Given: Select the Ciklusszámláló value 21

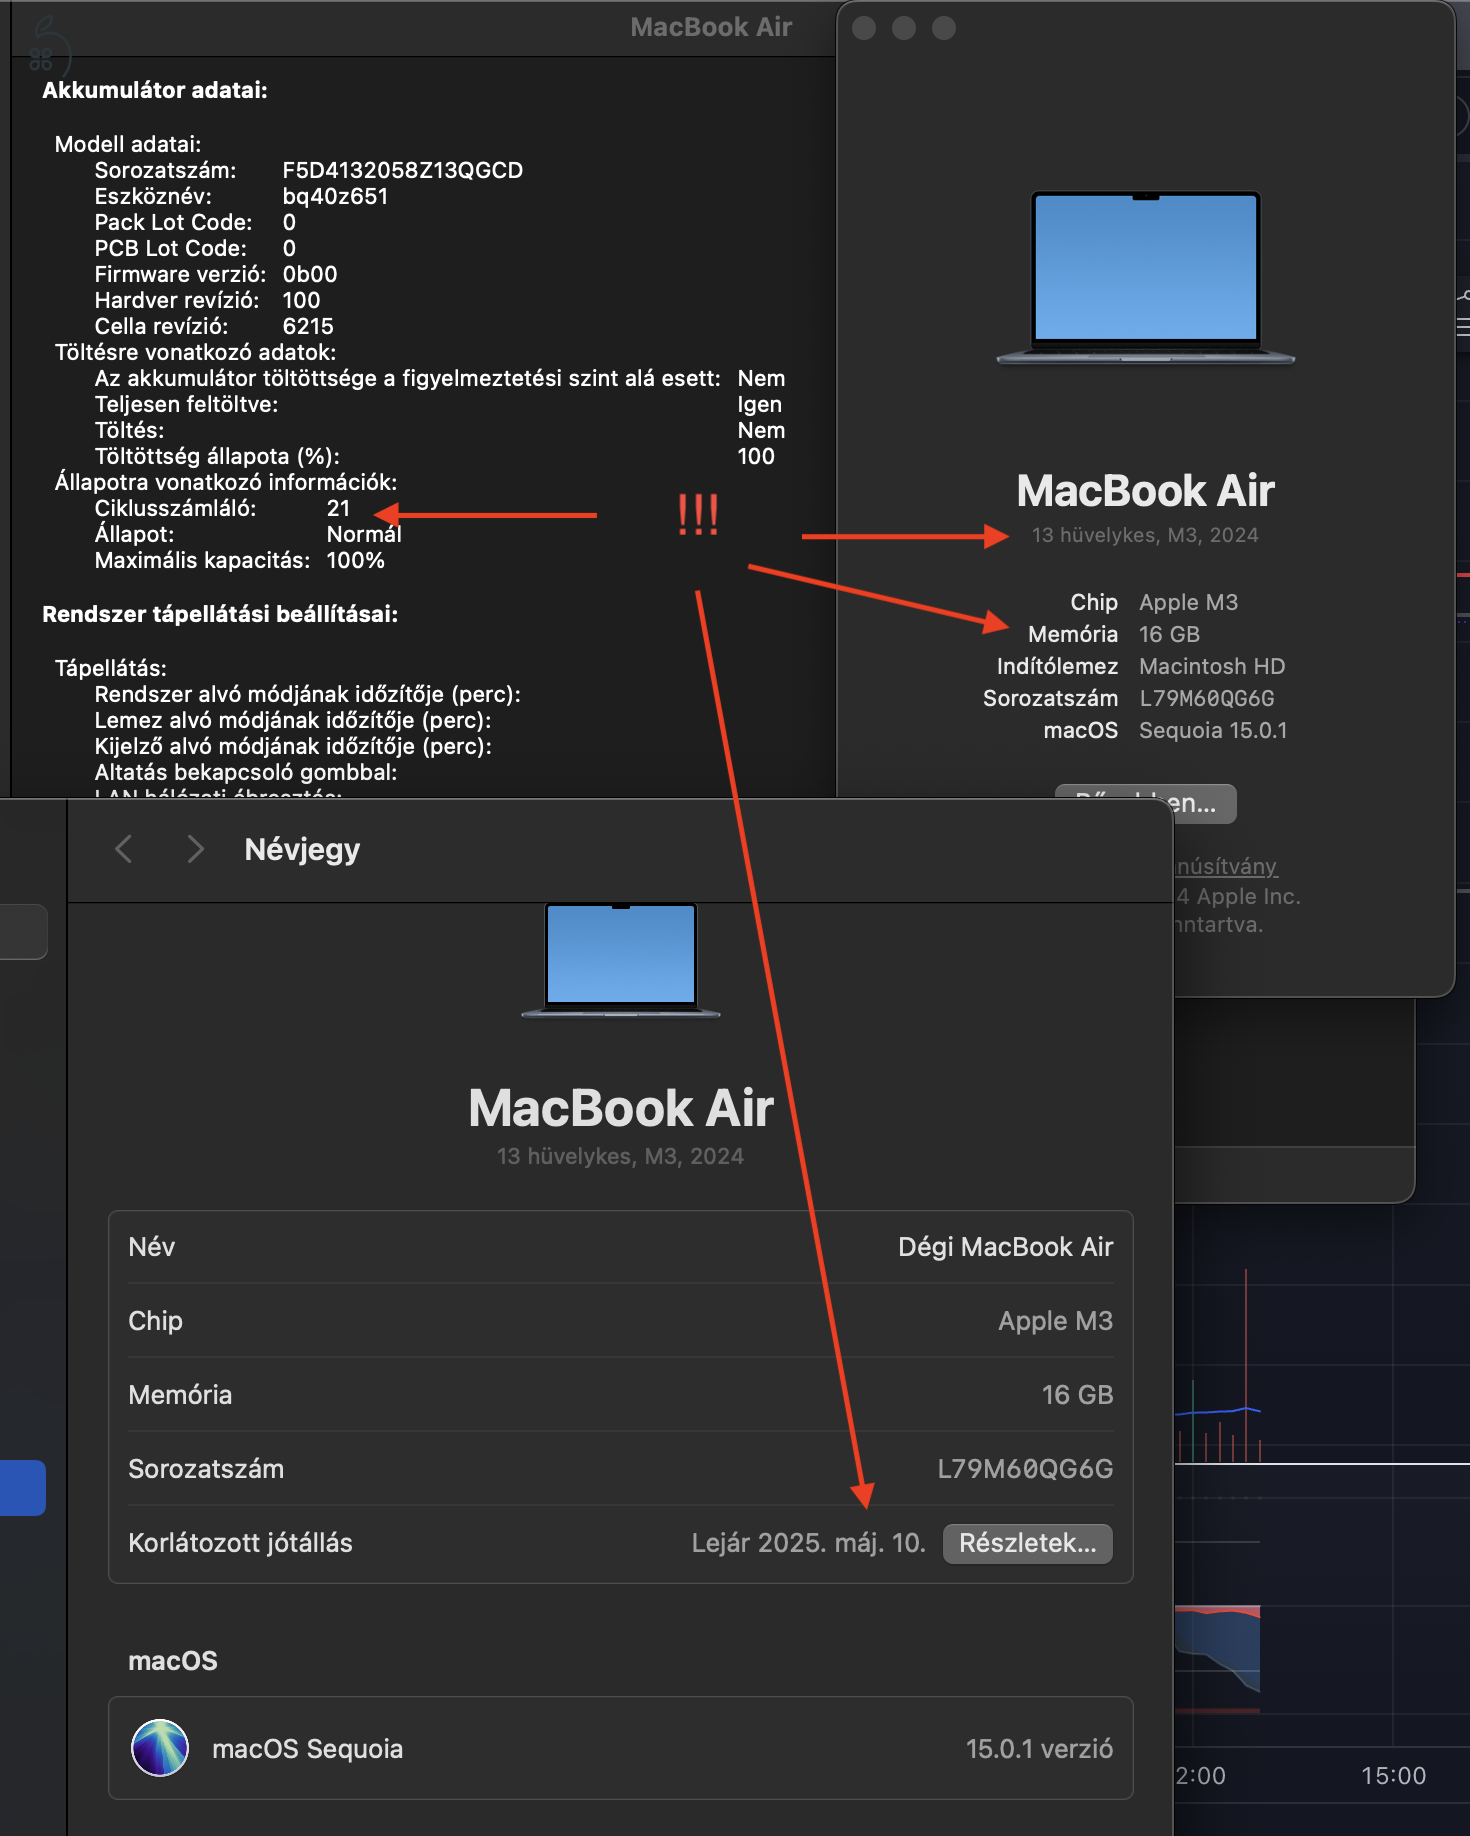Looking at the screenshot, I should pos(339,508).
